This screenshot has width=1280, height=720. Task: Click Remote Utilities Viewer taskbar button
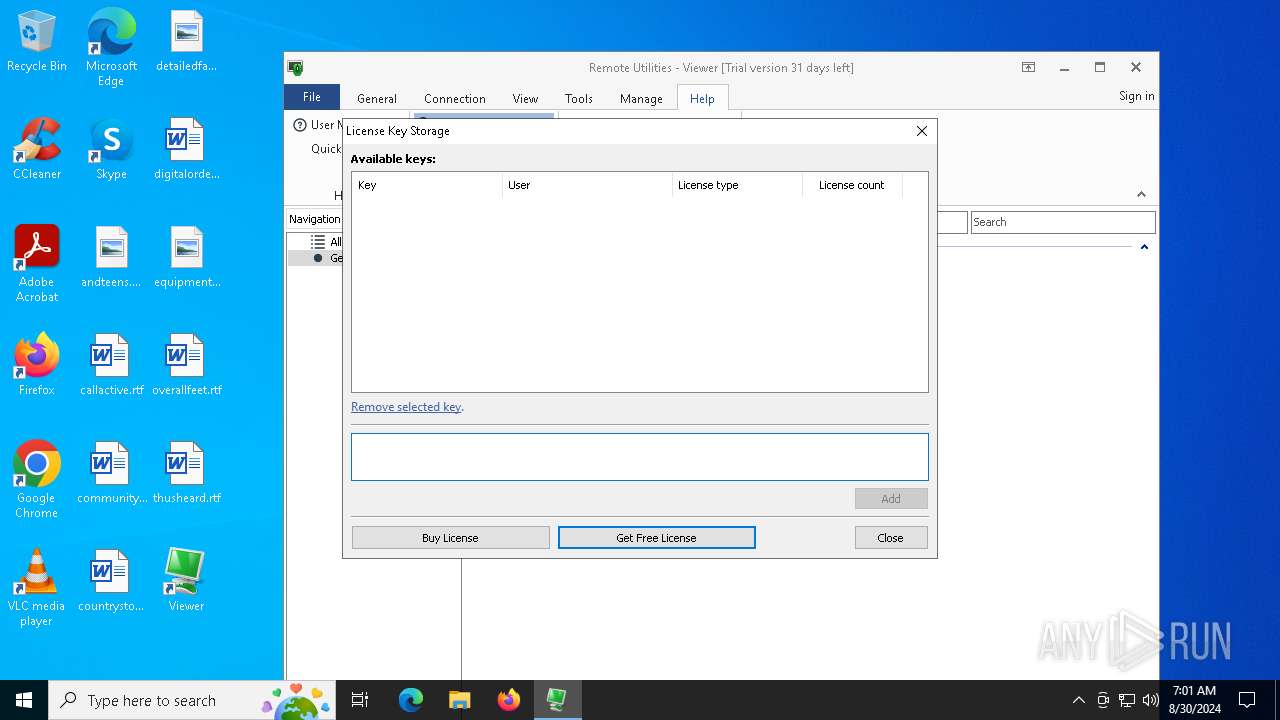point(557,700)
